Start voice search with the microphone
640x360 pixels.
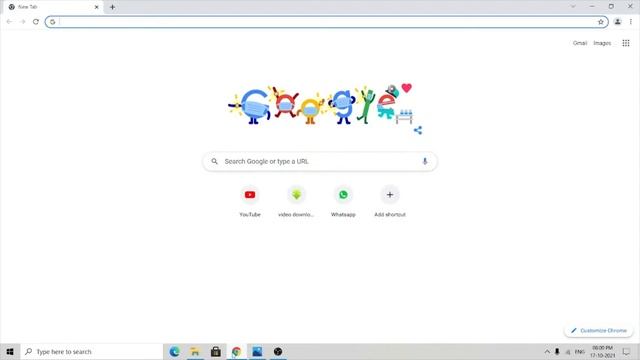click(424, 161)
